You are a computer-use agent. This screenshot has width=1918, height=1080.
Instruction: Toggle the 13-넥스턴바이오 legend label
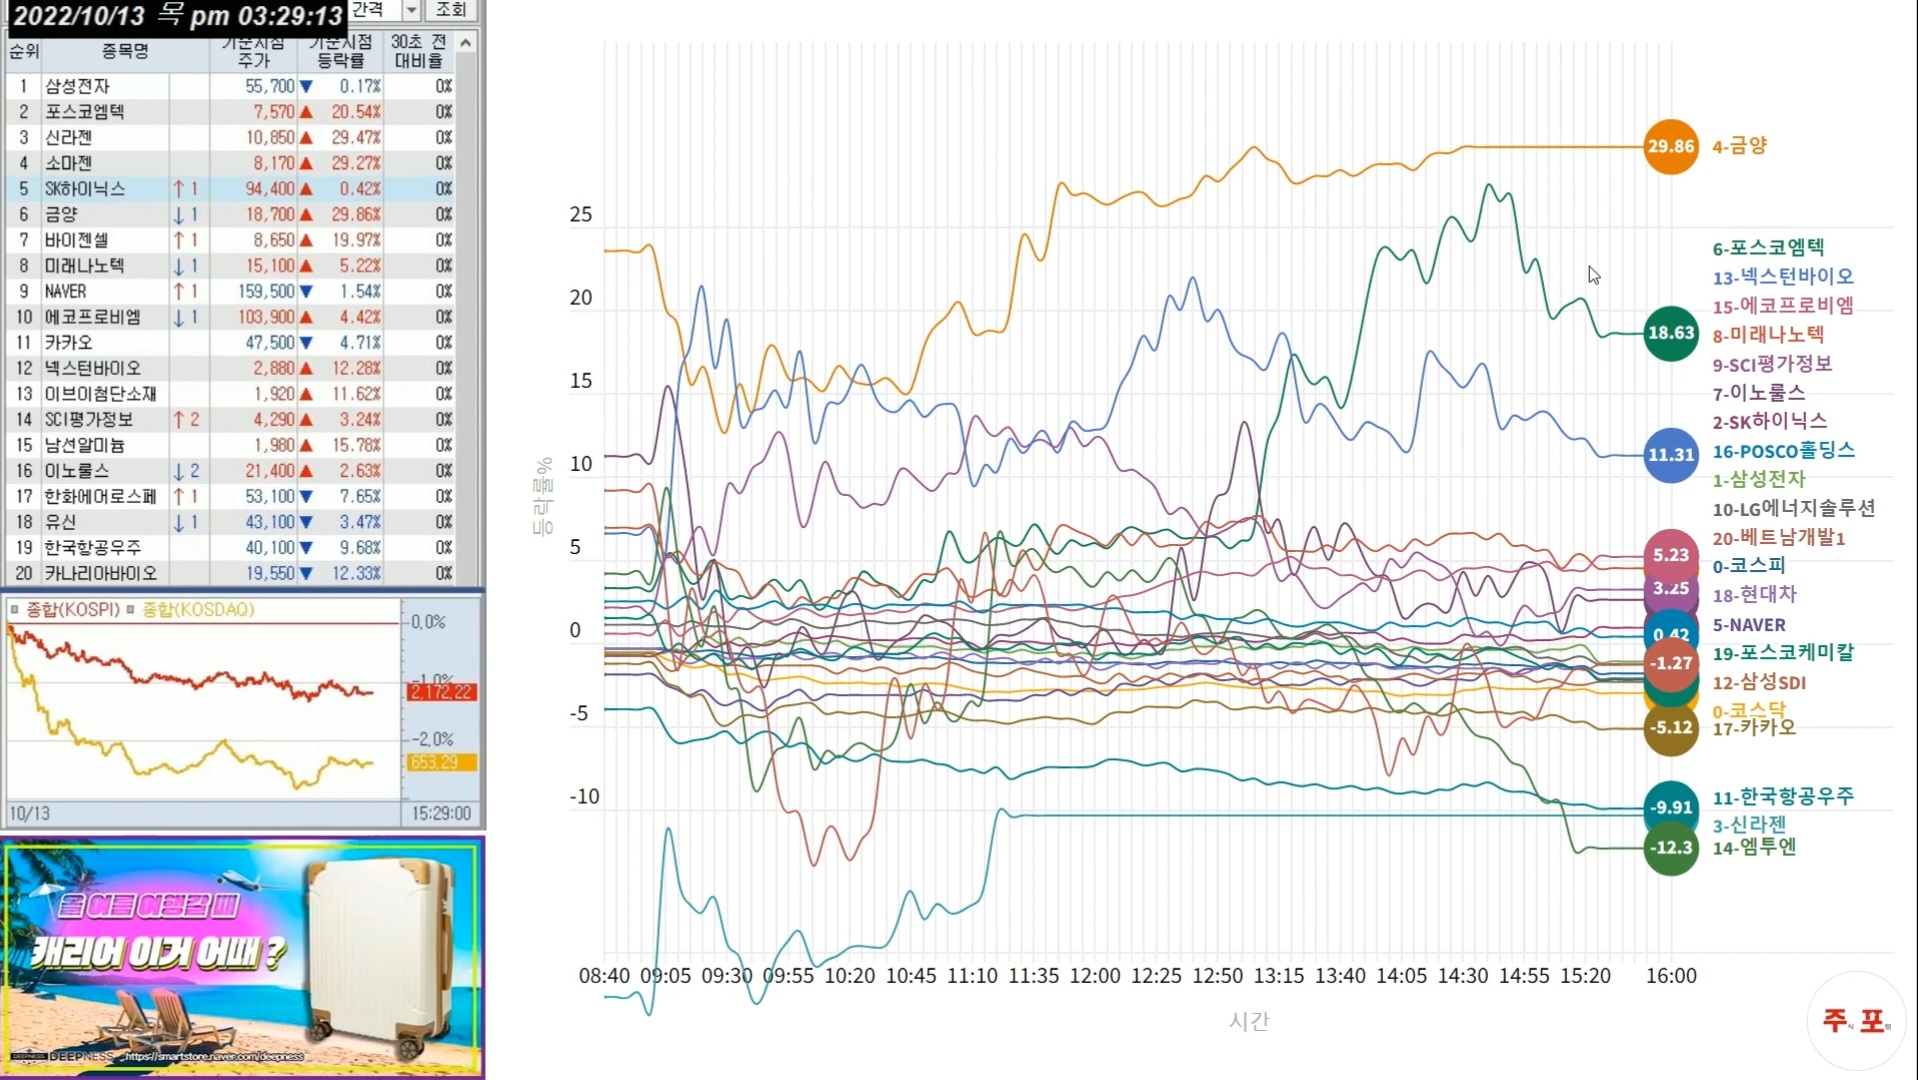point(1783,277)
